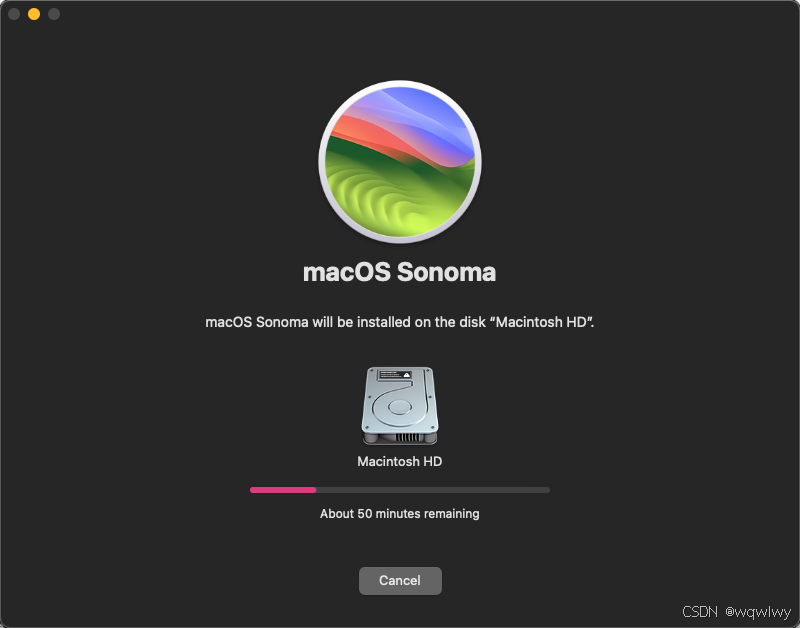
Task: Select the "Macintosh HD" label under the drive
Action: (399, 462)
